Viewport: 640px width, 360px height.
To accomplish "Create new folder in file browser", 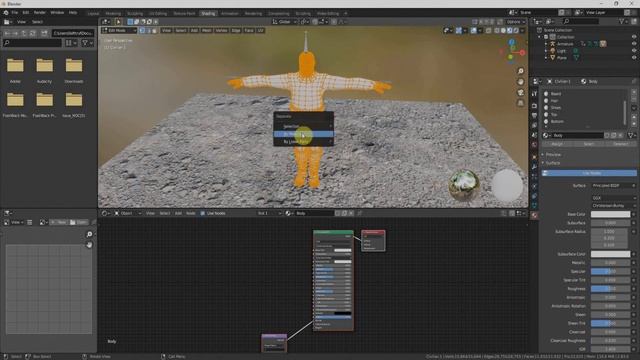I will (x=44, y=33).
